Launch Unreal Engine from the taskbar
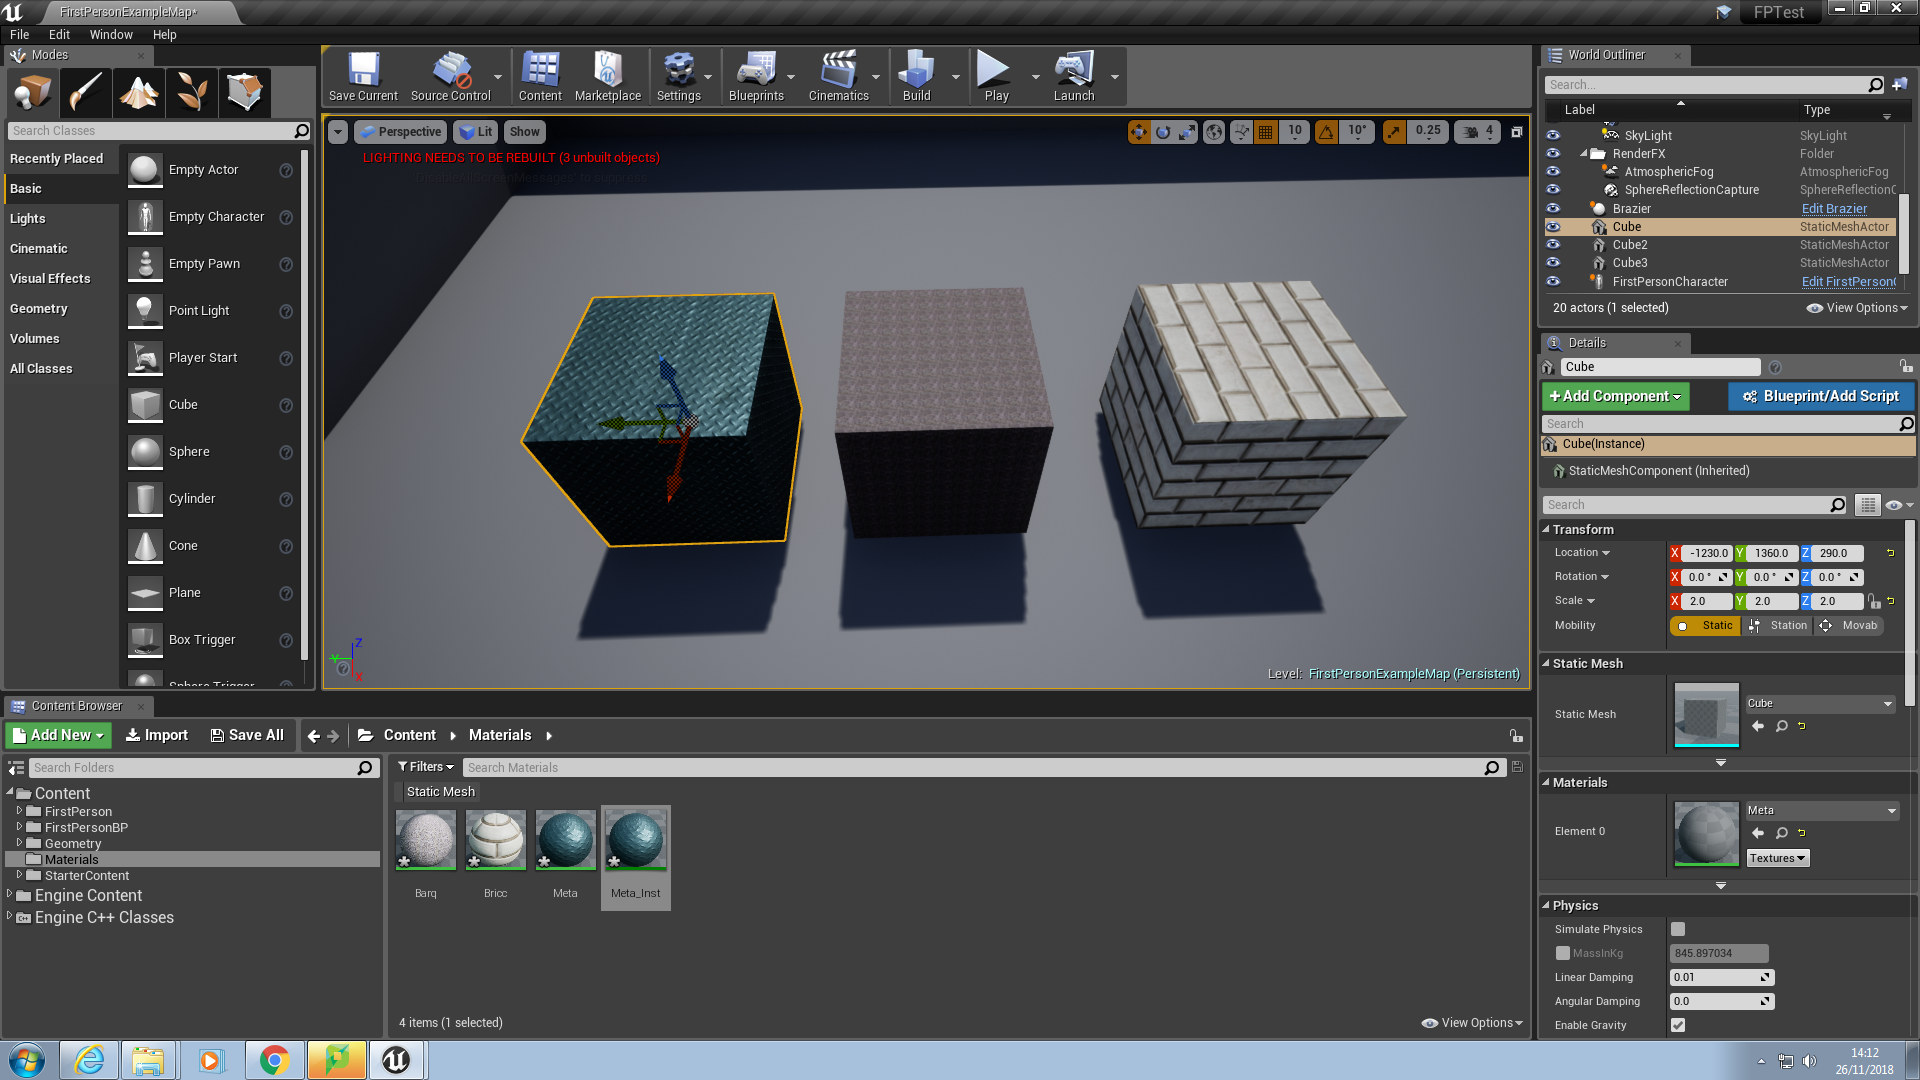 (x=396, y=1060)
